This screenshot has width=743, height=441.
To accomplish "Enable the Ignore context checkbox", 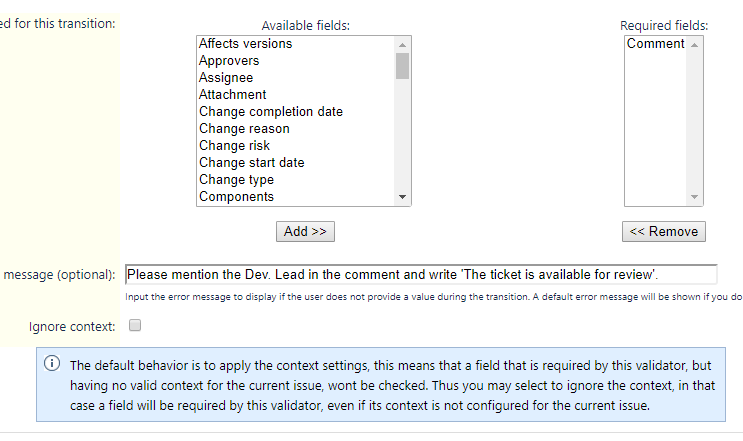I will (x=135, y=325).
